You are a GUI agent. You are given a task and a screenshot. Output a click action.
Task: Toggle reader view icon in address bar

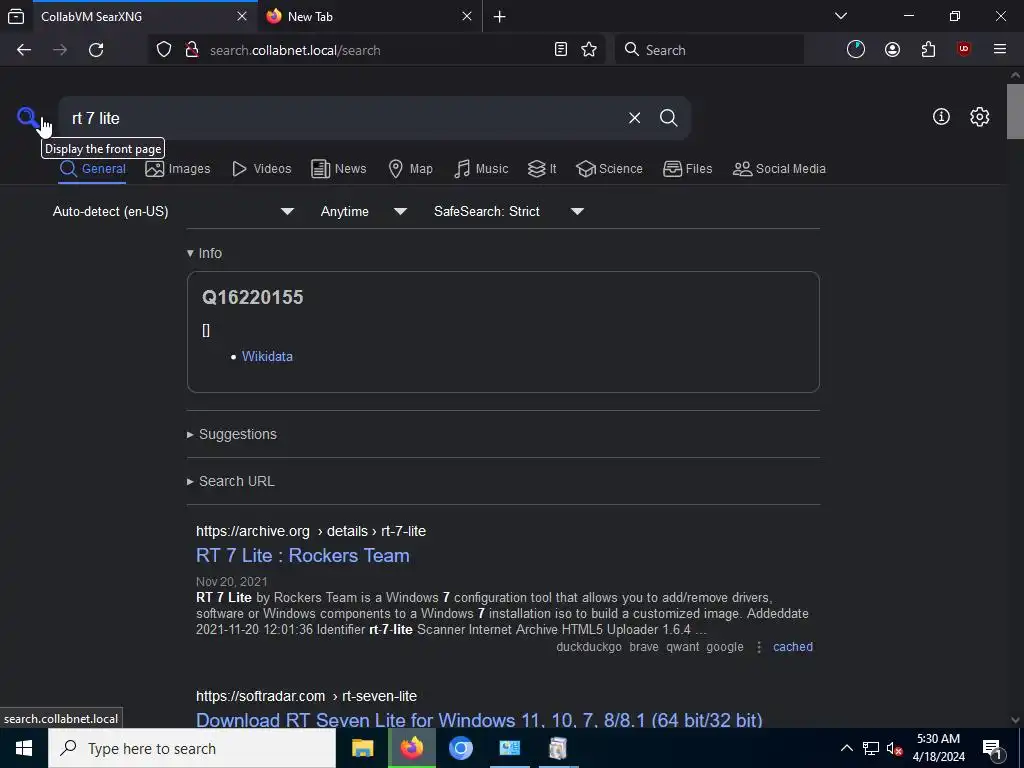tap(560, 50)
